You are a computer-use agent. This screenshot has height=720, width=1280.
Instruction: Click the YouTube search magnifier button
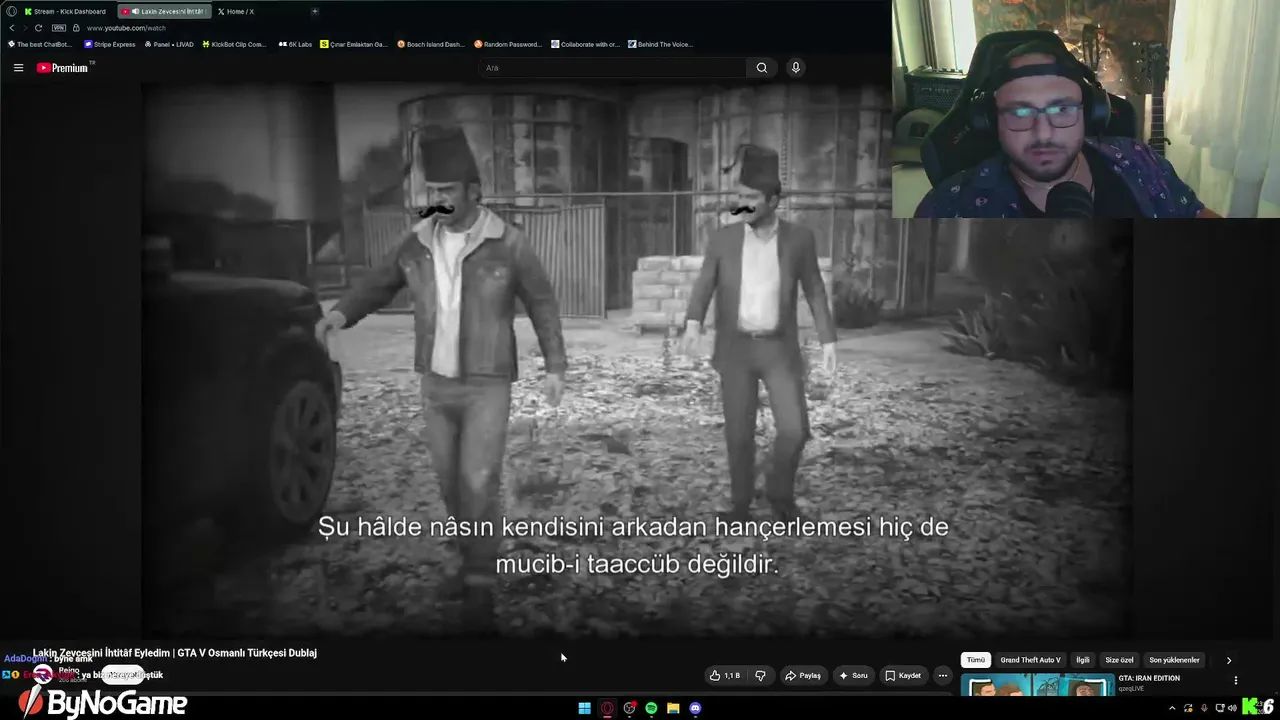762,68
